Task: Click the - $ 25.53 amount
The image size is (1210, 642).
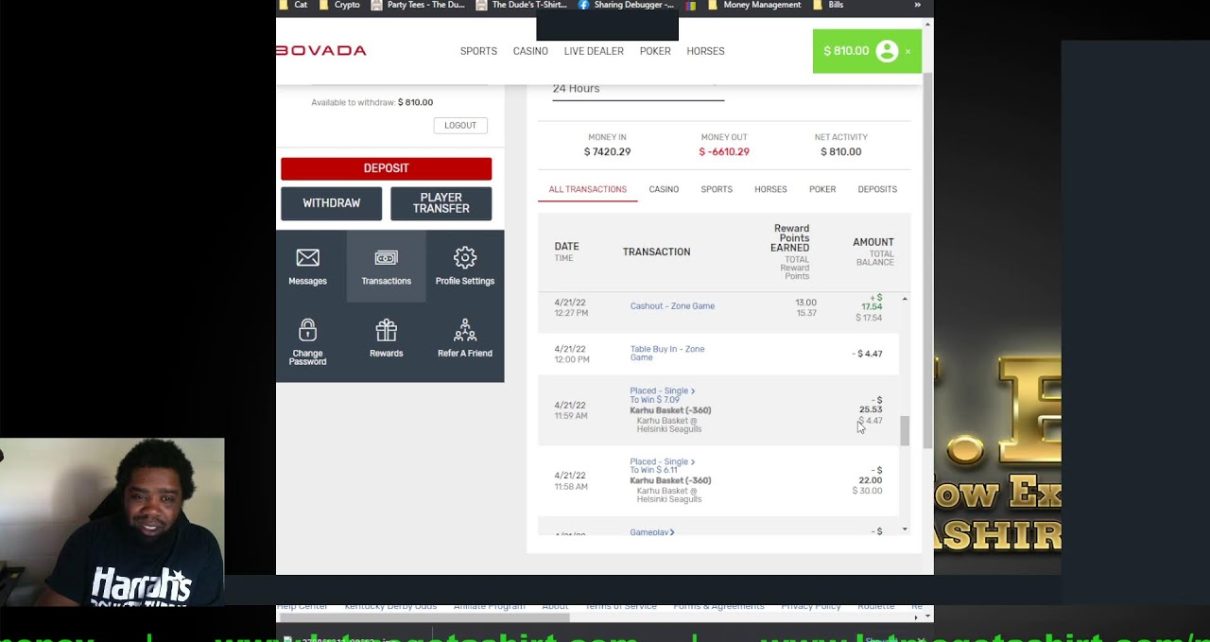Action: (871, 405)
